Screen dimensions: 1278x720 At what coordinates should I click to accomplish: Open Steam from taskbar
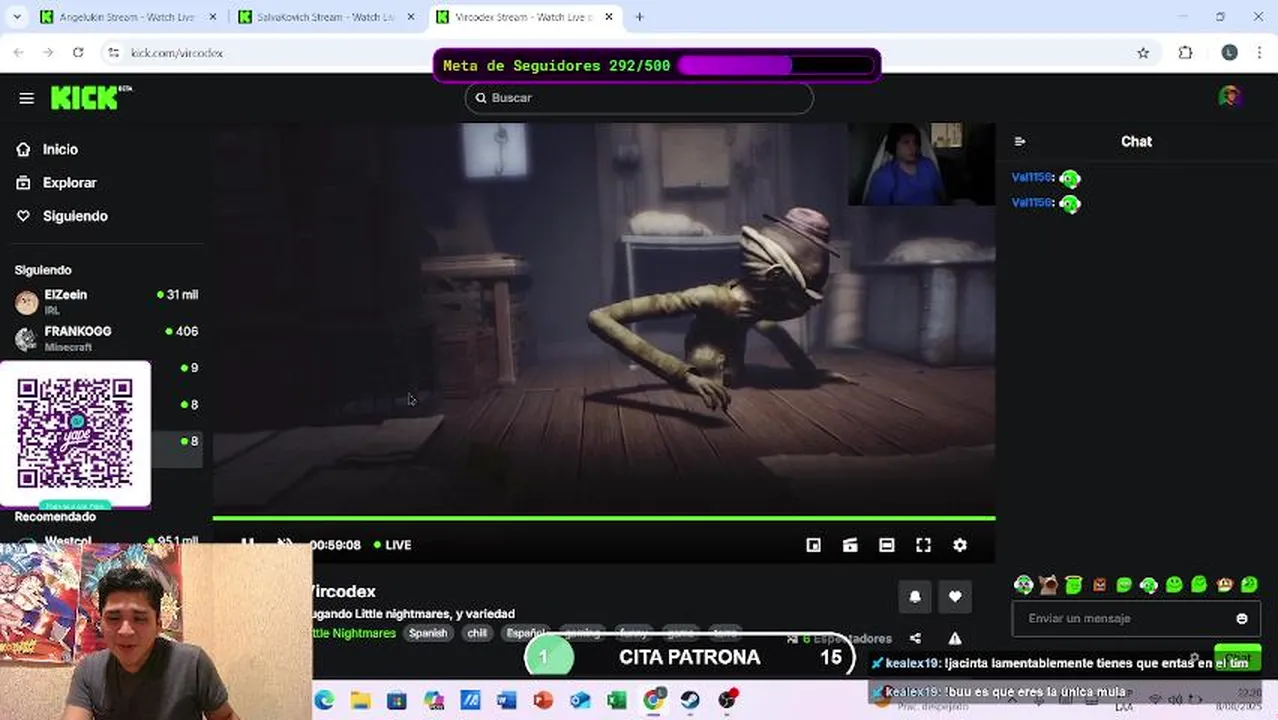(690, 700)
